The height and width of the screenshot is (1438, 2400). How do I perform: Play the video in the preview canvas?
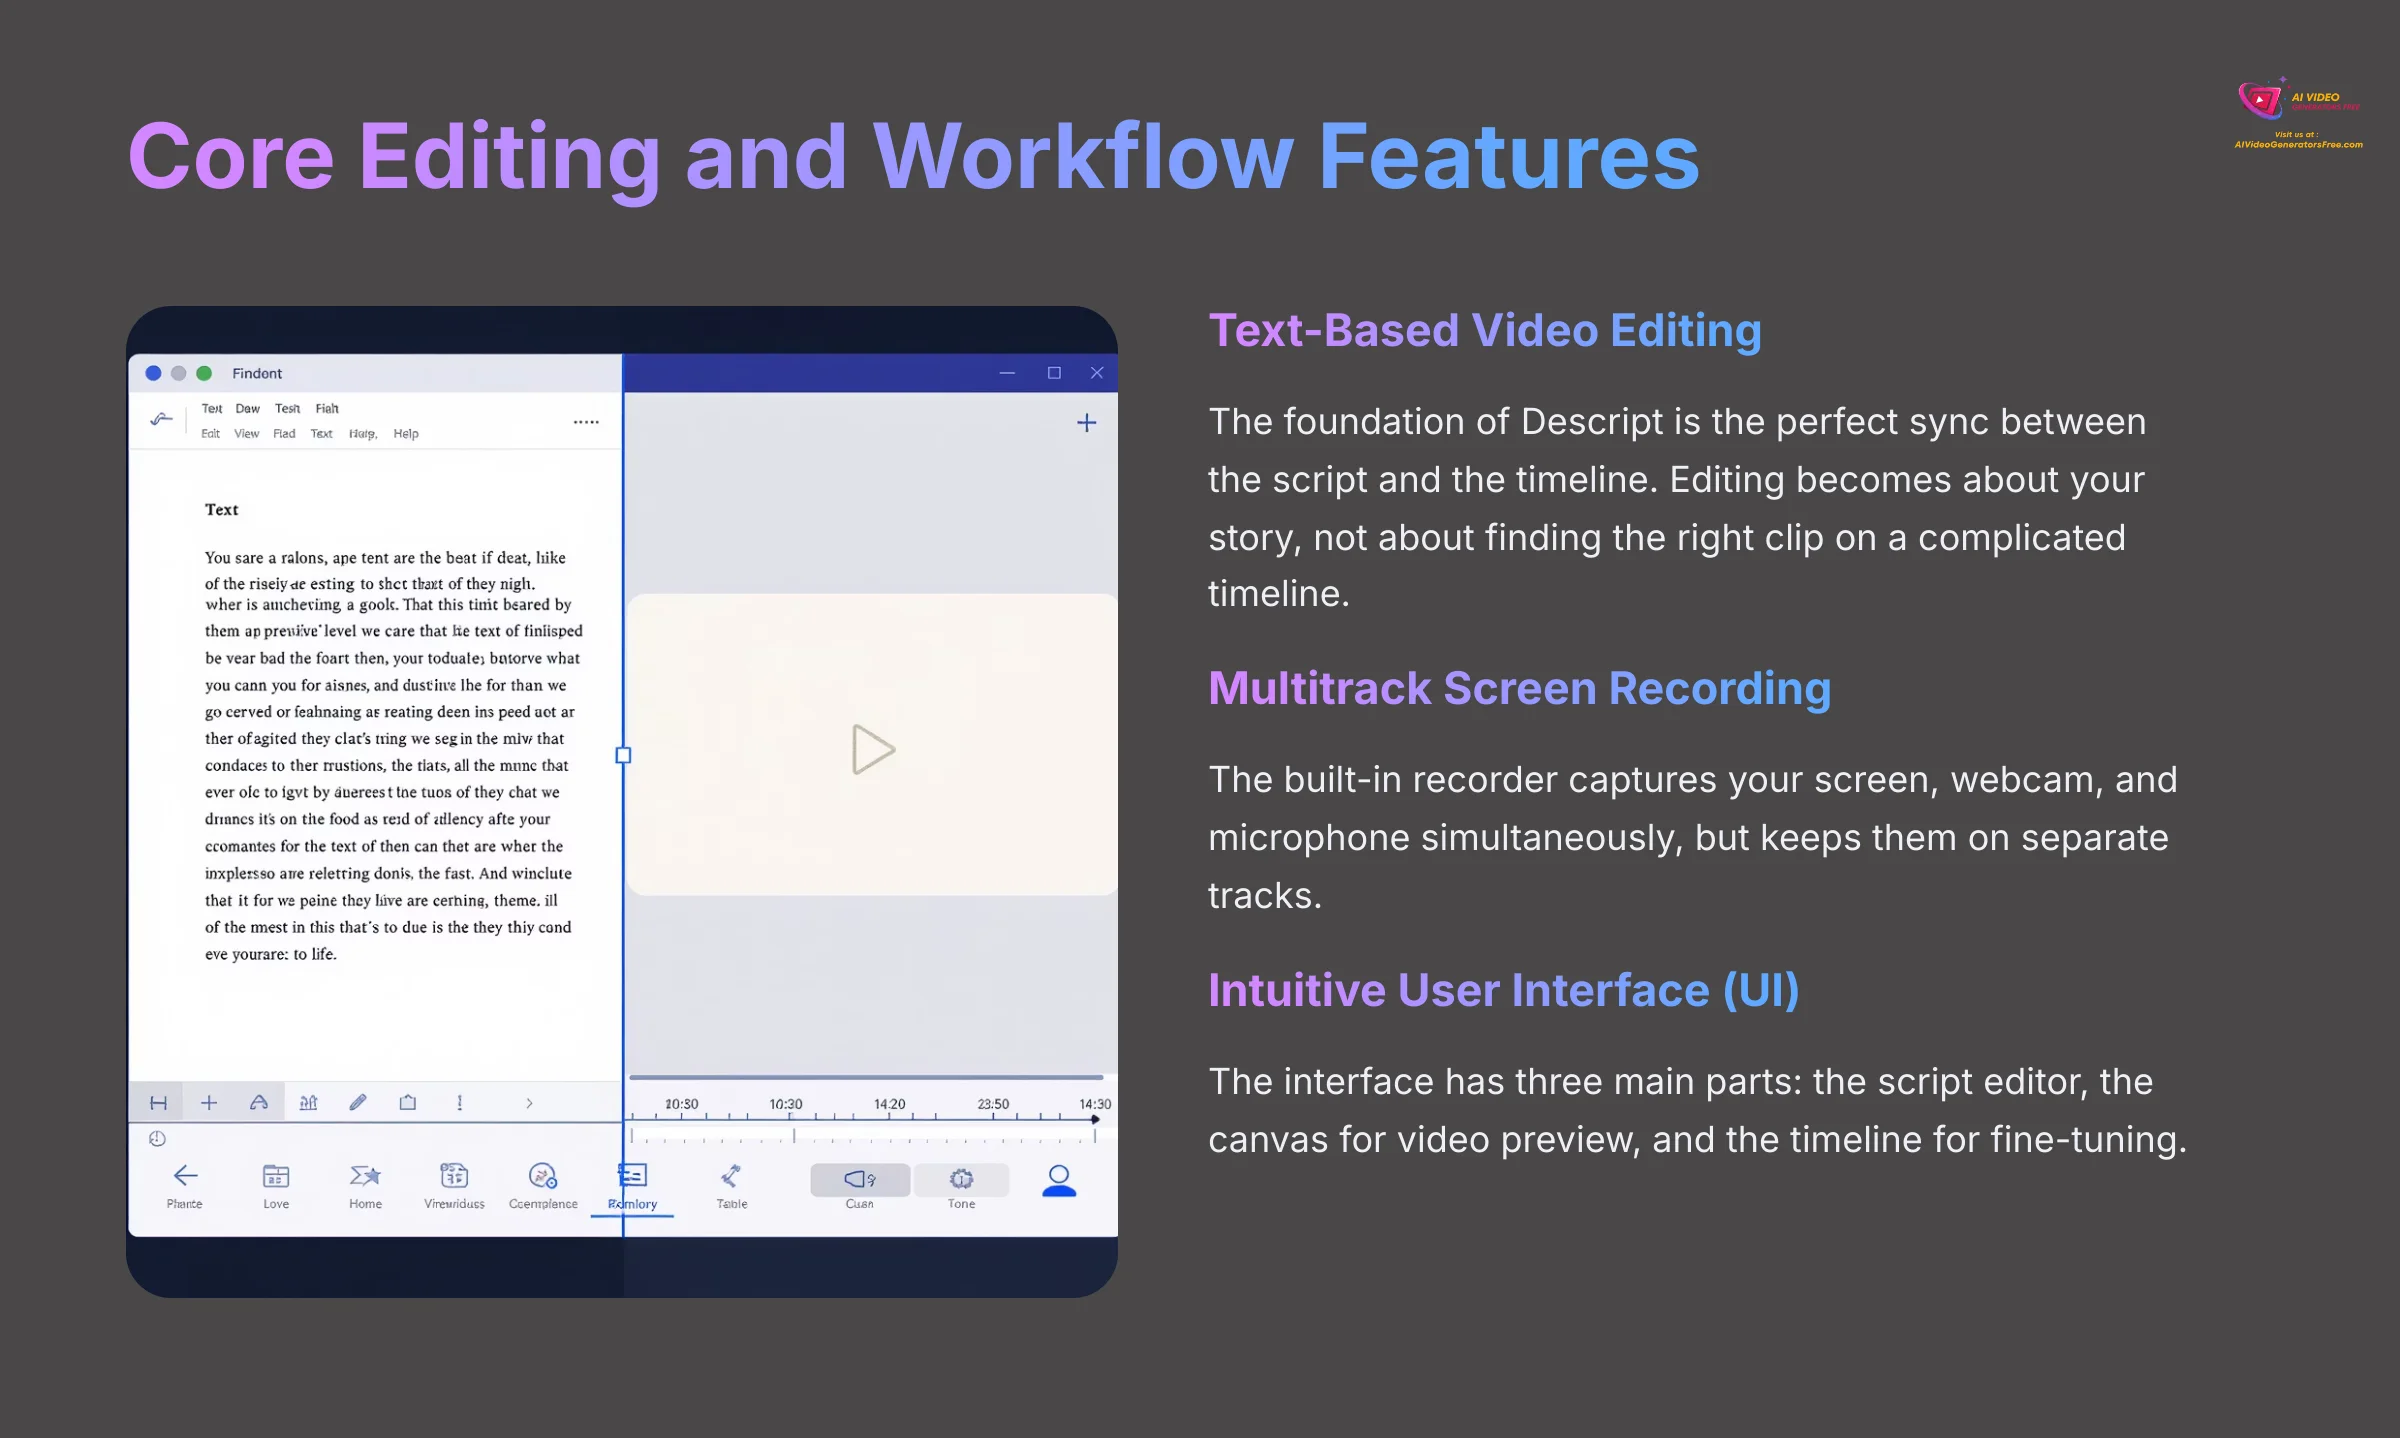(x=873, y=749)
